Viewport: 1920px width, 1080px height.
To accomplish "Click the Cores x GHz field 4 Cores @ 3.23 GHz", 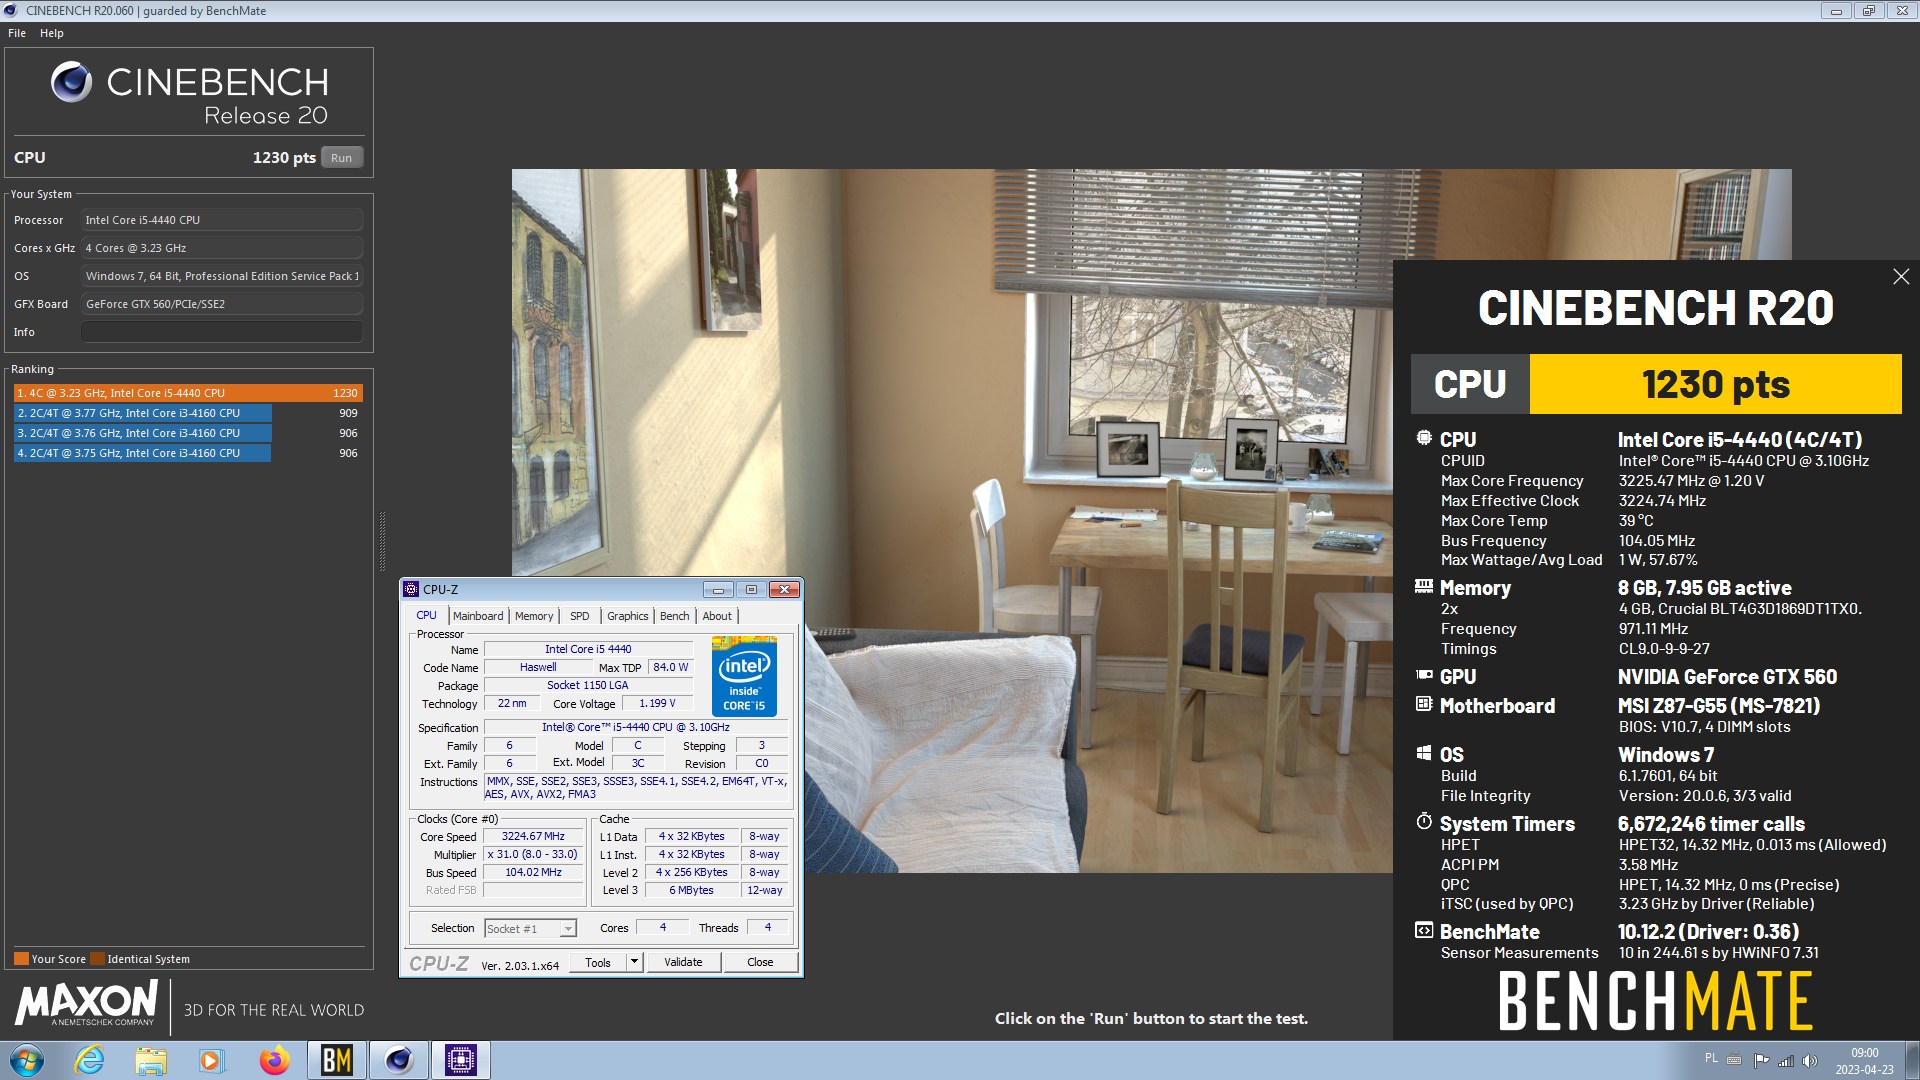I will pyautogui.click(x=222, y=248).
